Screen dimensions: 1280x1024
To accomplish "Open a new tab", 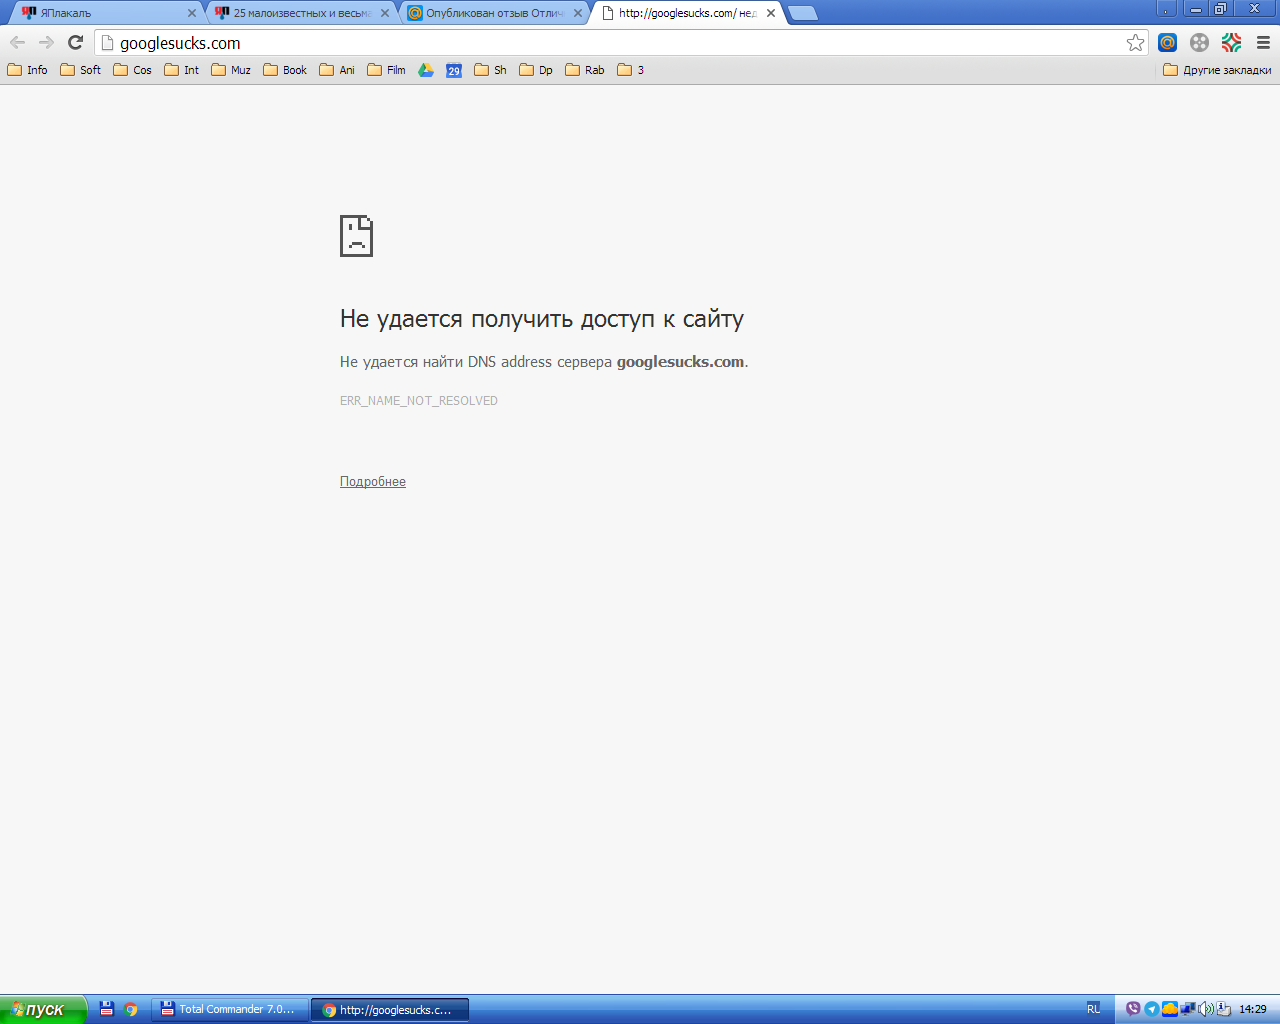I will (803, 13).
